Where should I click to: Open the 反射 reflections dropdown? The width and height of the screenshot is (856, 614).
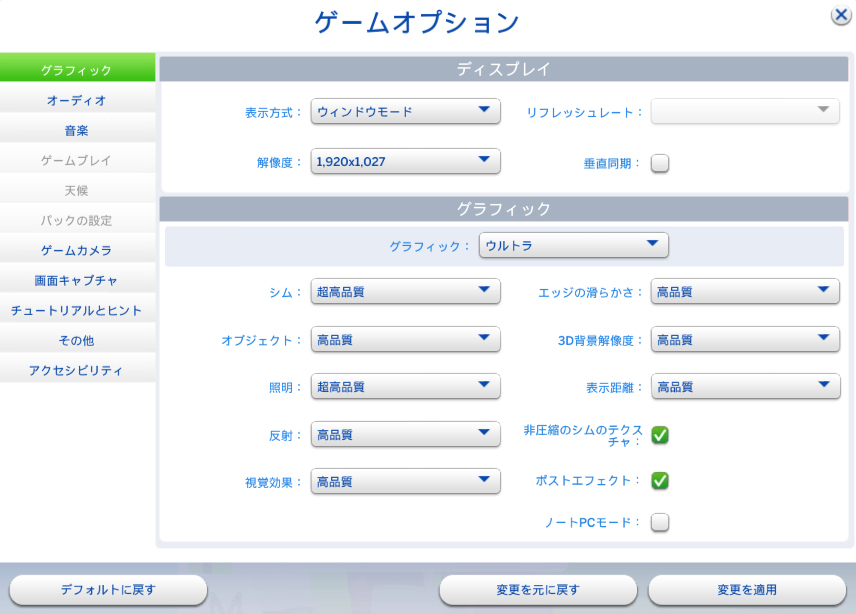(405, 434)
